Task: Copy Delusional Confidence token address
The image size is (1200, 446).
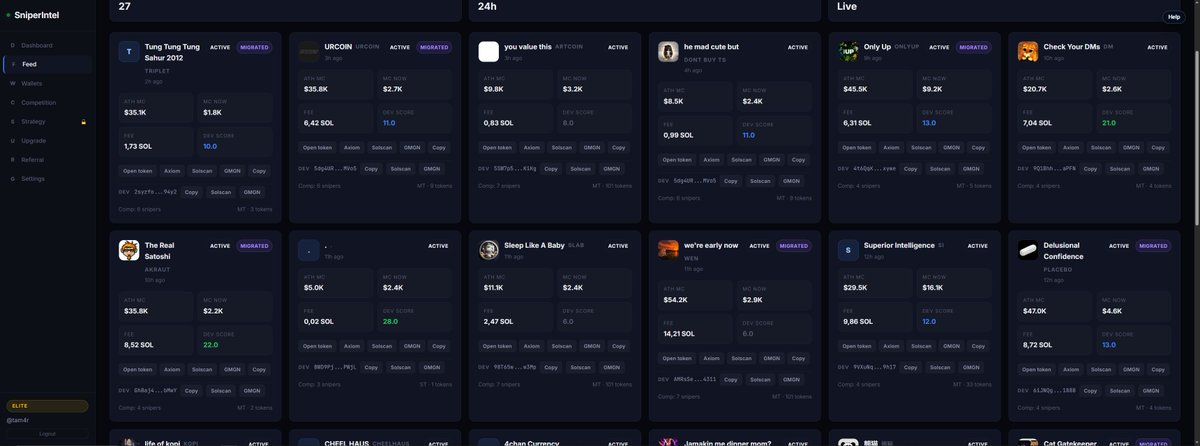Action: [x=1159, y=369]
